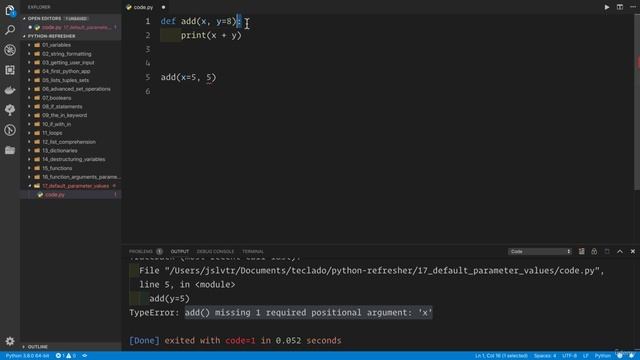Open the Project Manager folder icon
This screenshot has height=360, width=640.
pyautogui.click(x=10, y=150)
